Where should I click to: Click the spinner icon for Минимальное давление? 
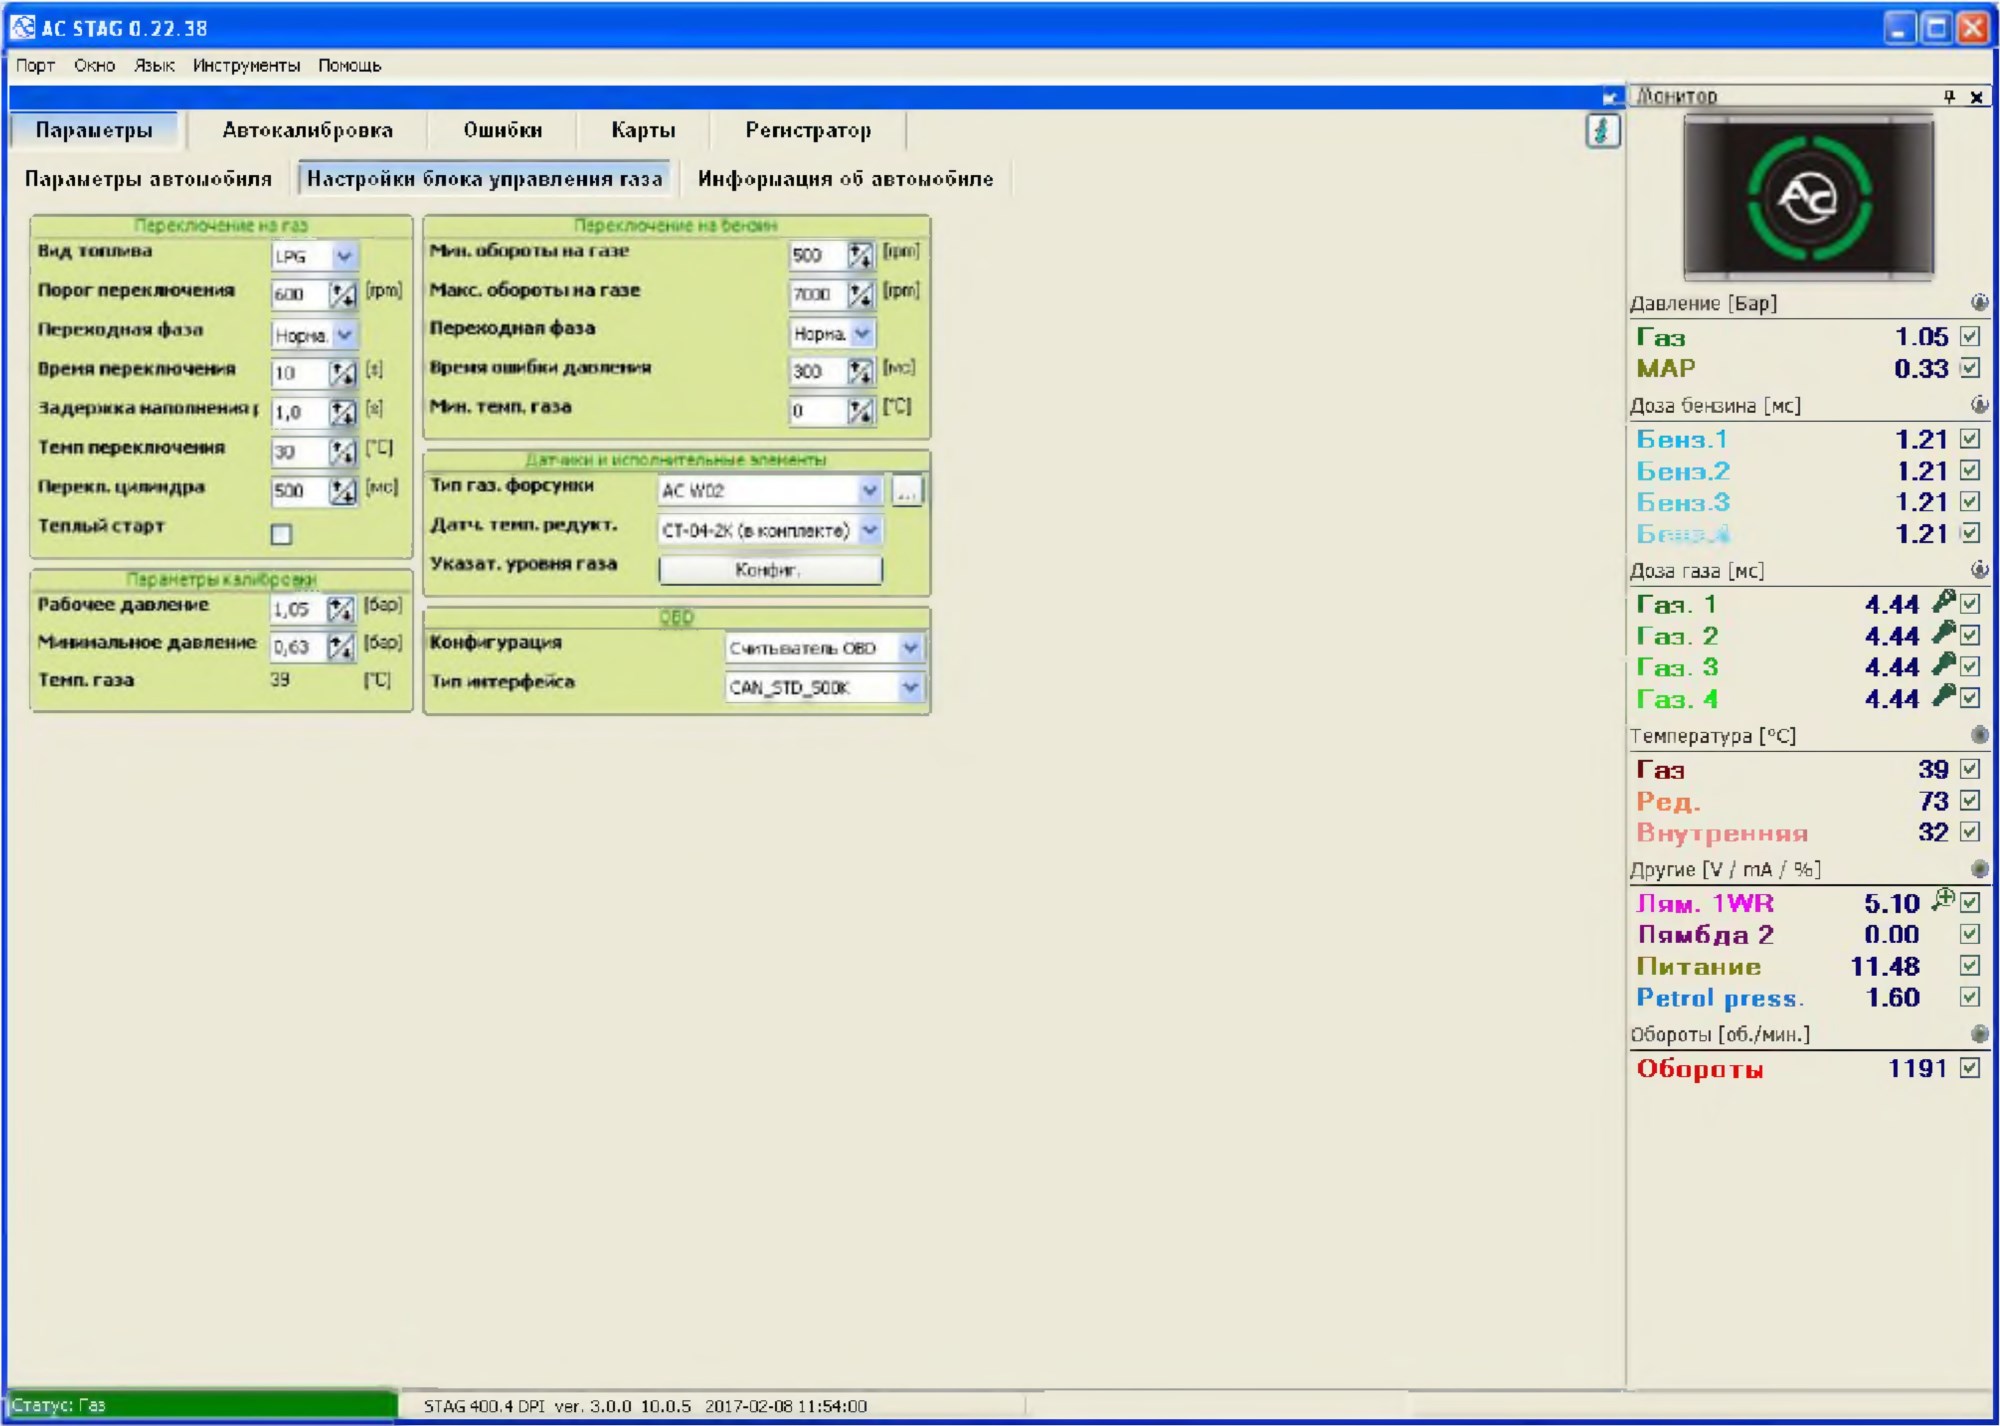point(341,647)
